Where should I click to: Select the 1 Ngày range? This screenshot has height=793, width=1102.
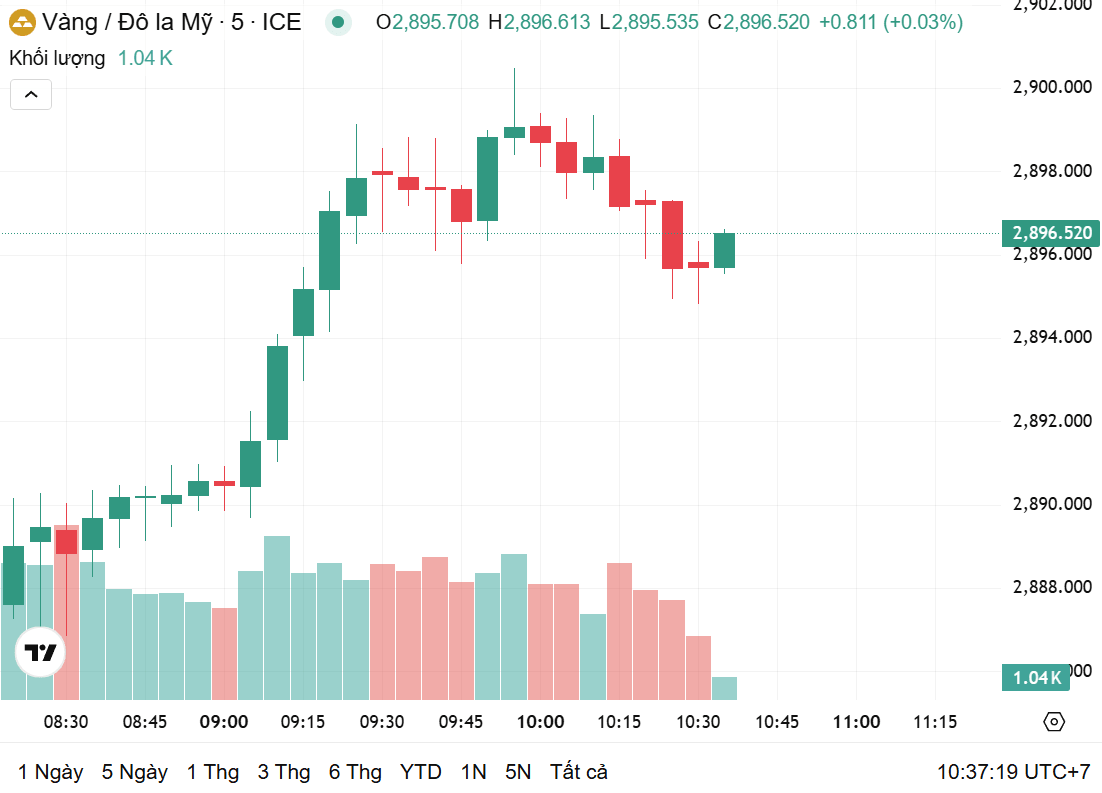(51, 772)
